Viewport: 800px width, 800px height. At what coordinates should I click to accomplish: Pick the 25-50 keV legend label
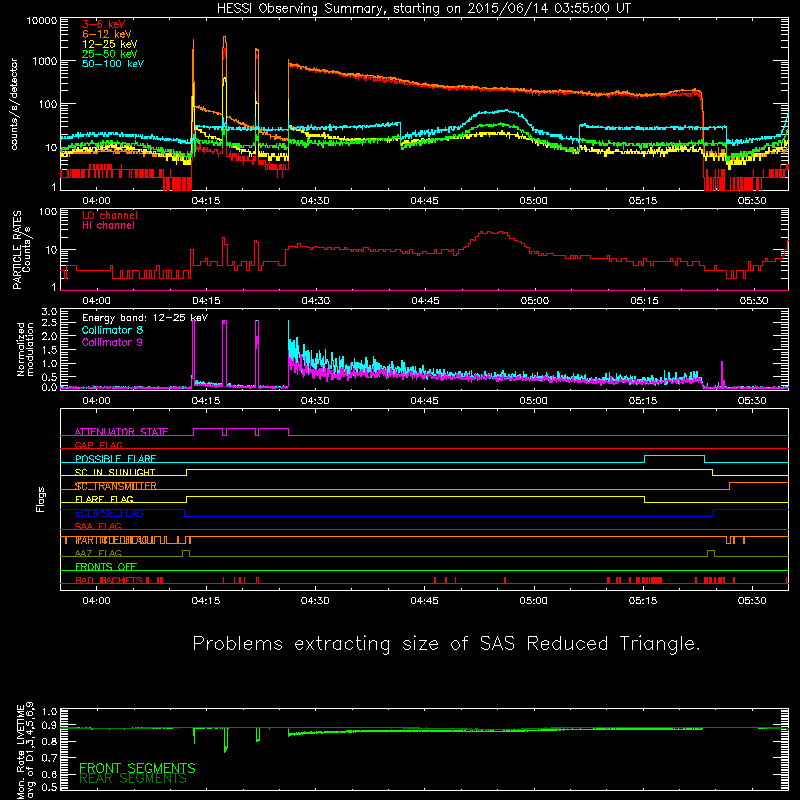click(109, 54)
